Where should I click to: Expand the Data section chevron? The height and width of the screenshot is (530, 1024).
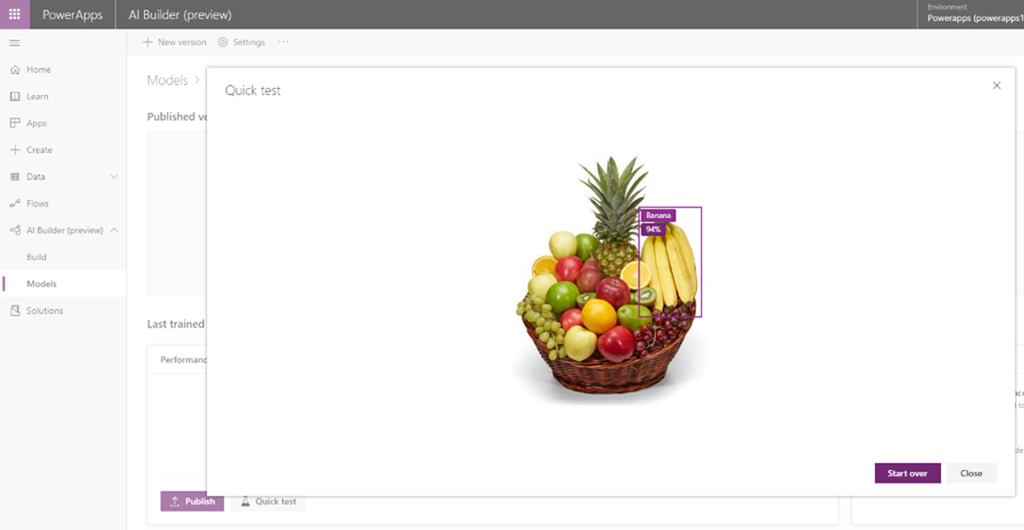click(114, 177)
